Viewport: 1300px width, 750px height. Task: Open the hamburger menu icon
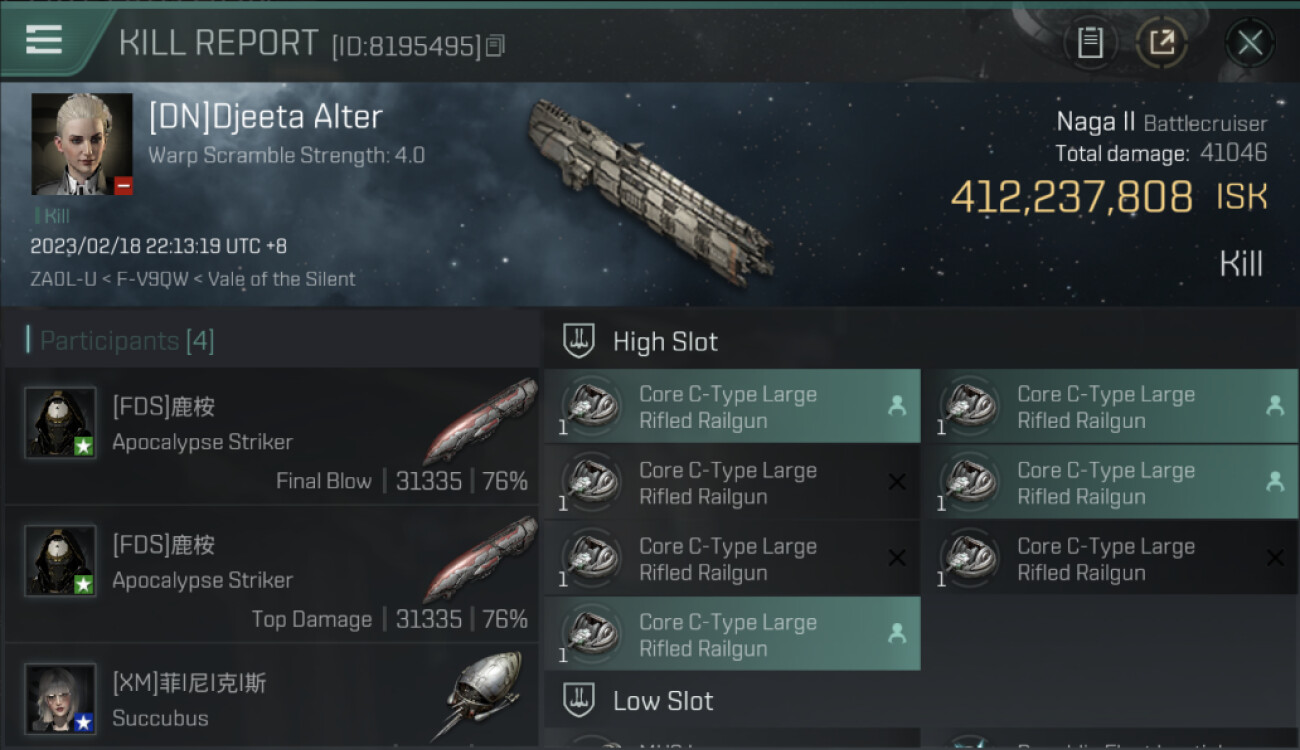coord(44,40)
